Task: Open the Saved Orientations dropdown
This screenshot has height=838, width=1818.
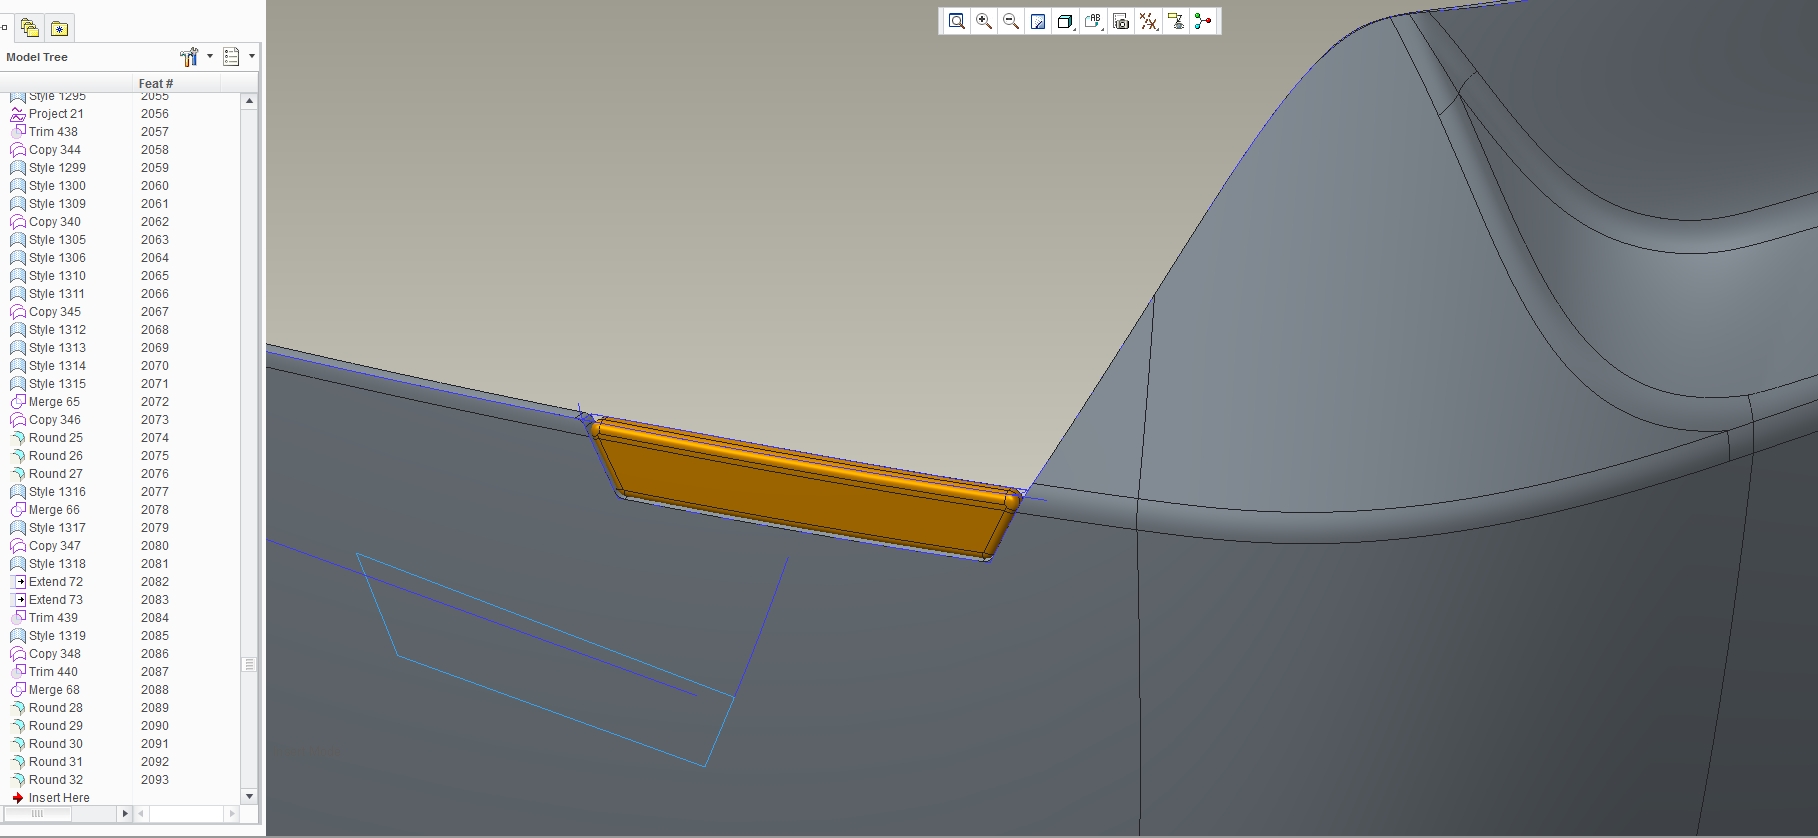Action: pos(1093,21)
